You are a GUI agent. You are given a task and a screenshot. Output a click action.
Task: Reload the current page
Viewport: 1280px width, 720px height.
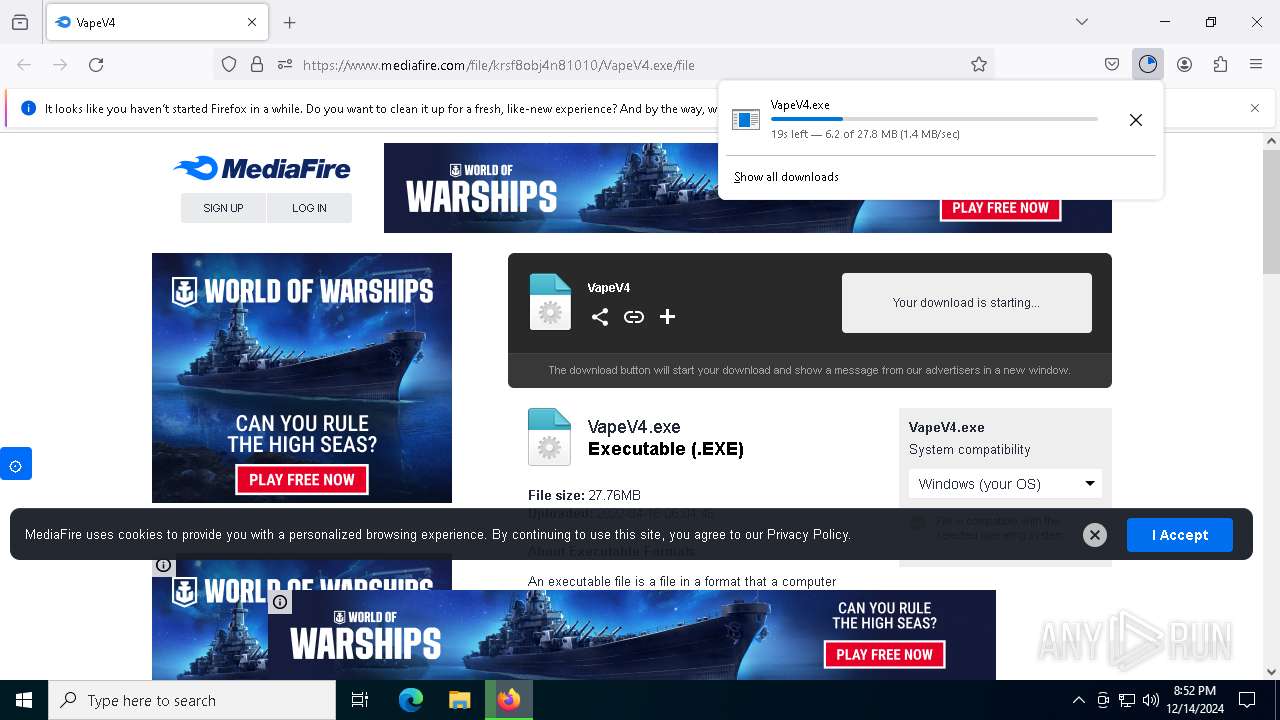point(96,65)
